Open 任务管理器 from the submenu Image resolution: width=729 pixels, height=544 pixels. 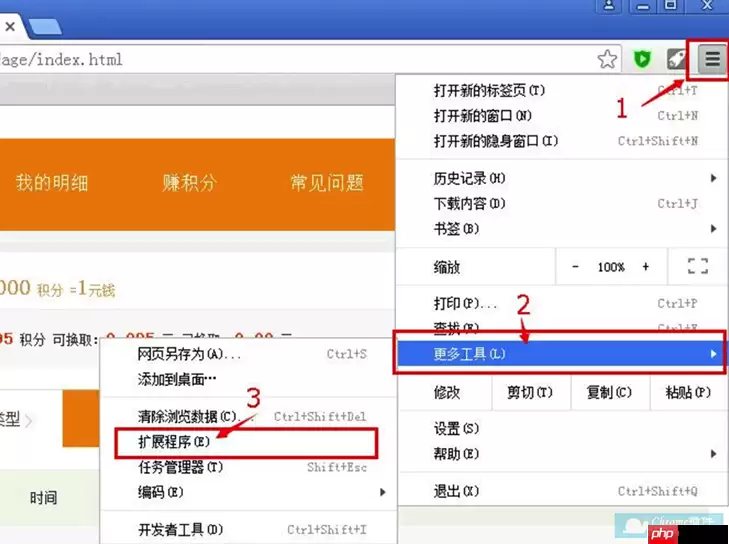[248, 467]
